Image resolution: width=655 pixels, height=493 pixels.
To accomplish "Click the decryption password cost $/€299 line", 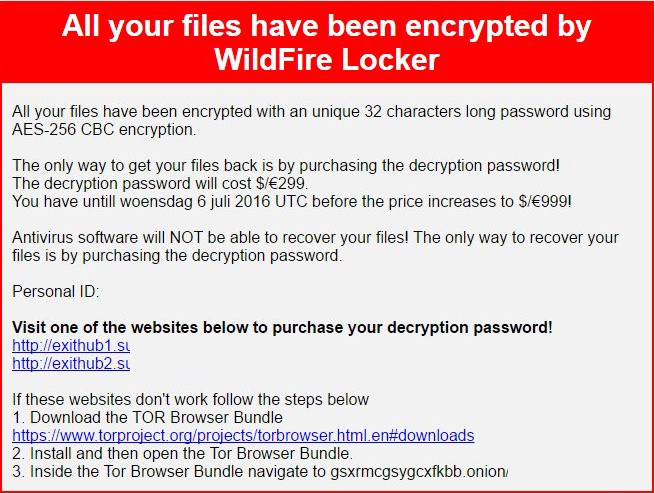I will tap(160, 183).
